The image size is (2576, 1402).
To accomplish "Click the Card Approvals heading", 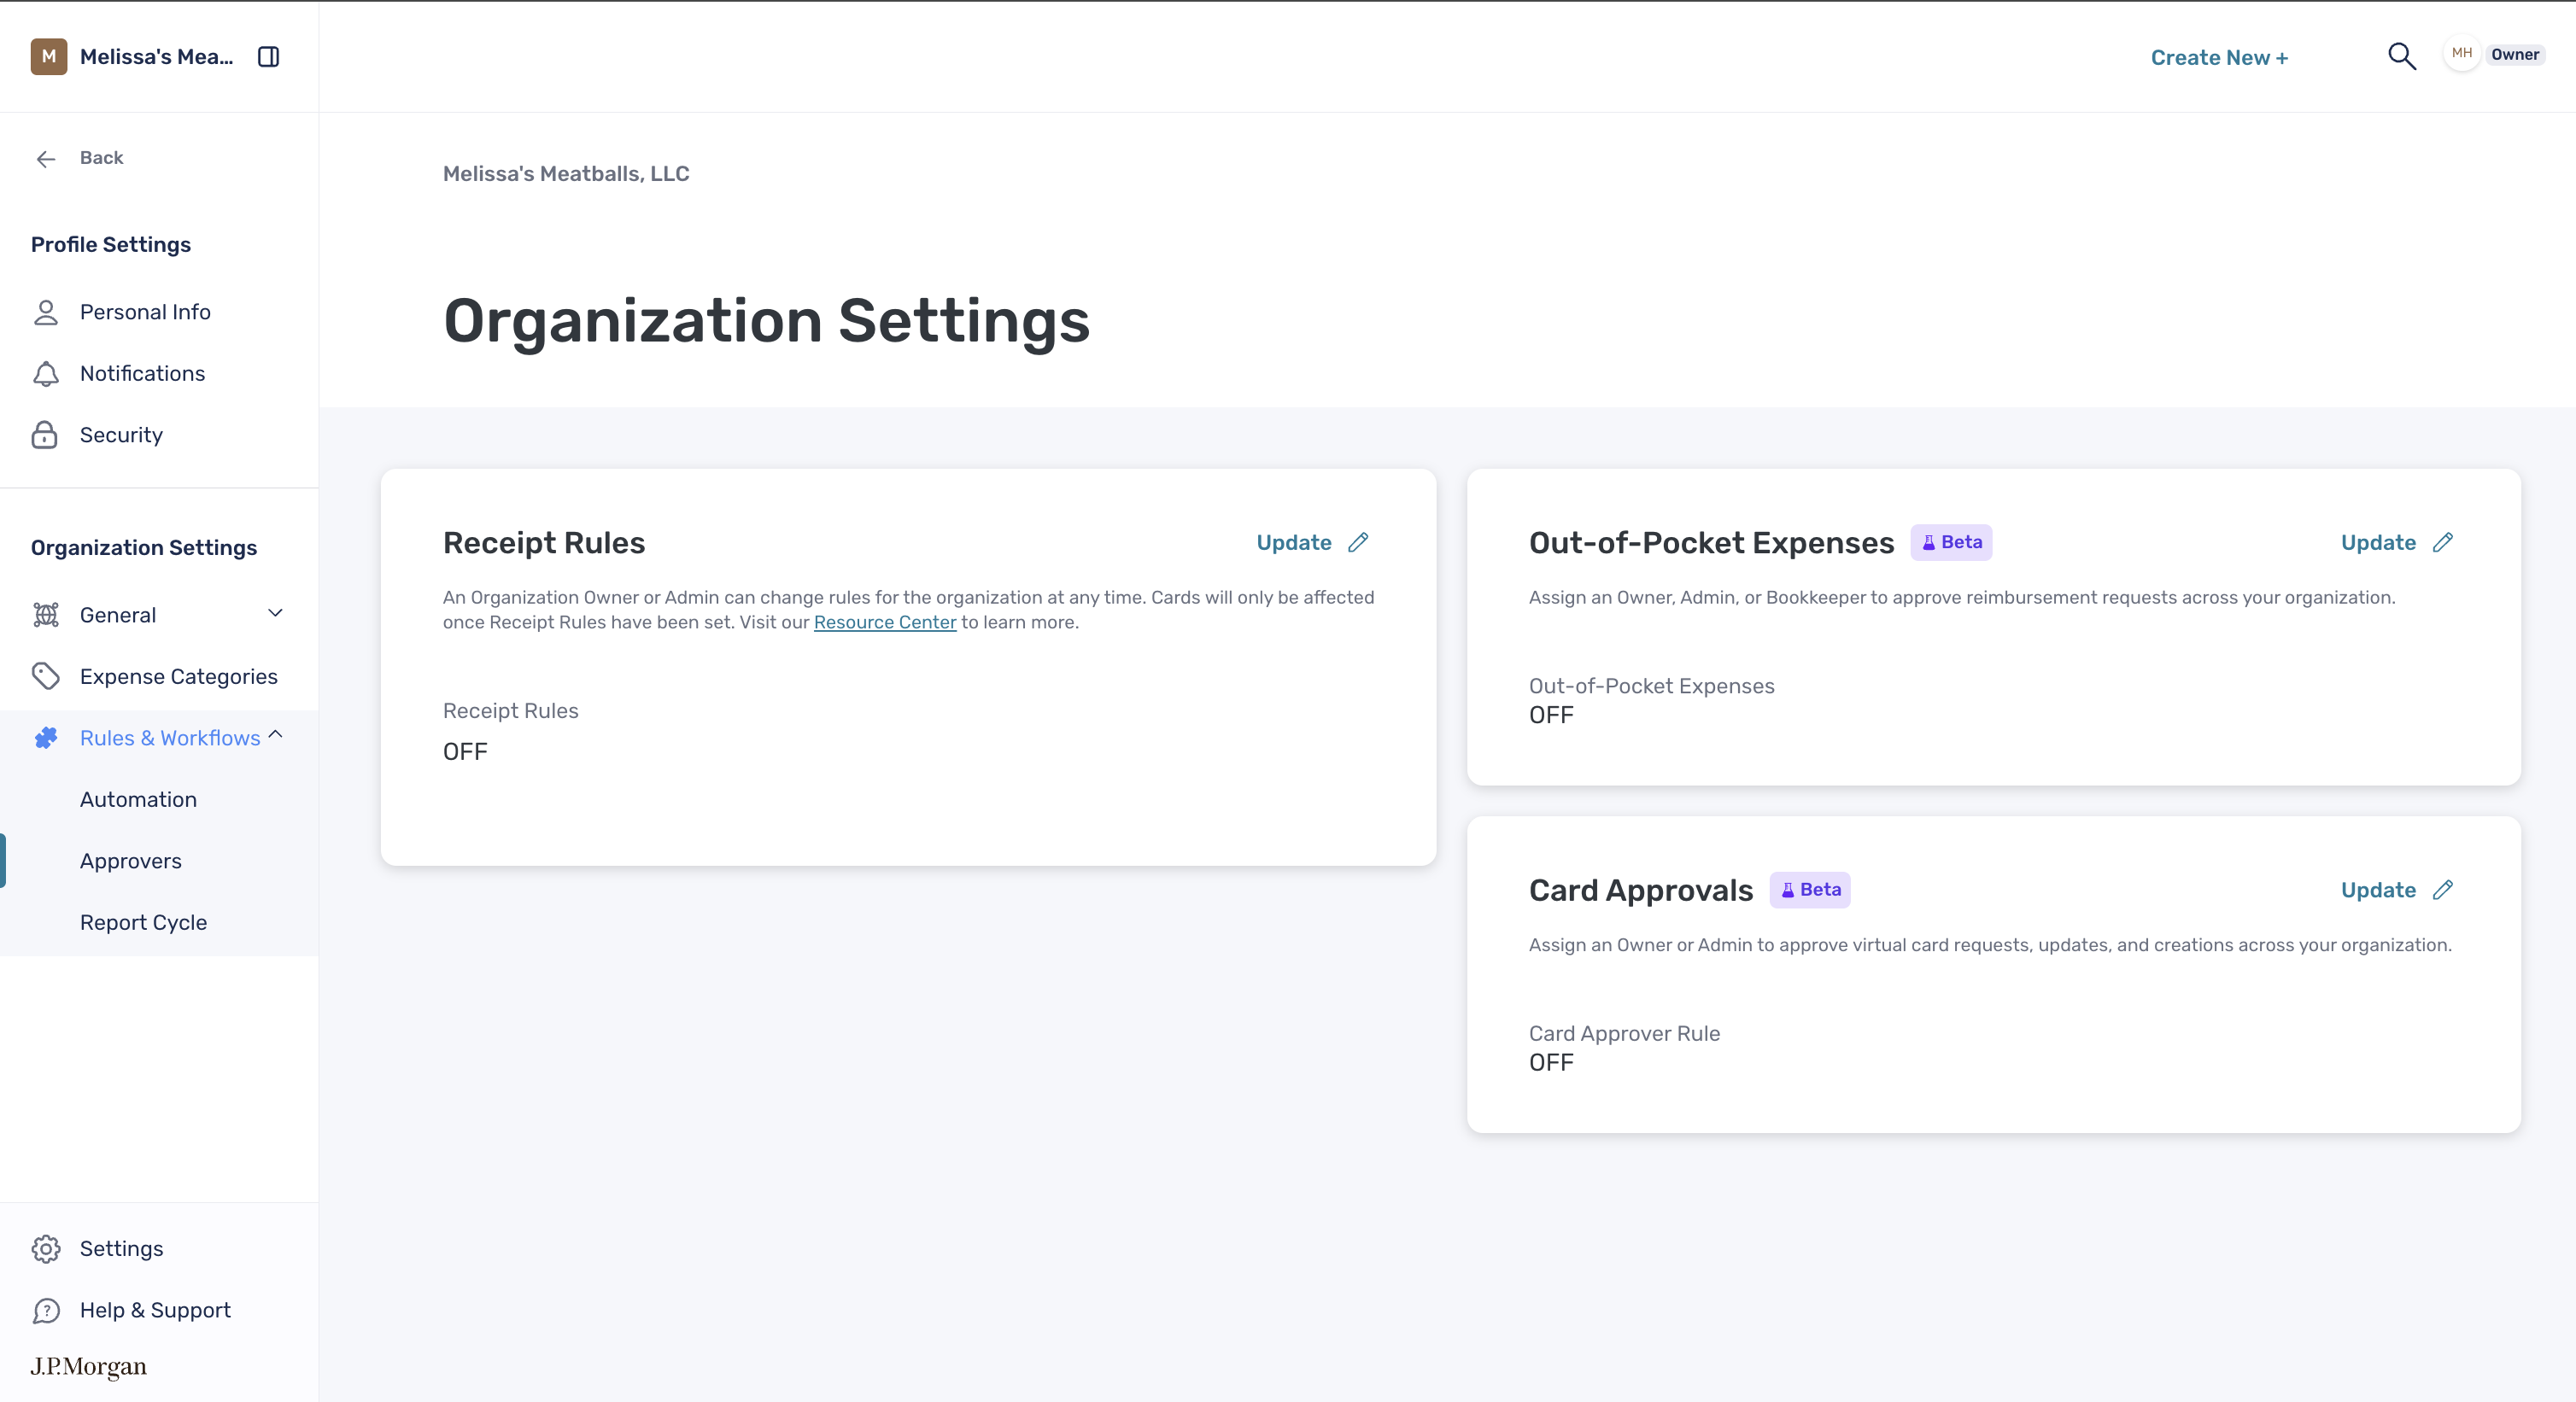I will point(1640,890).
